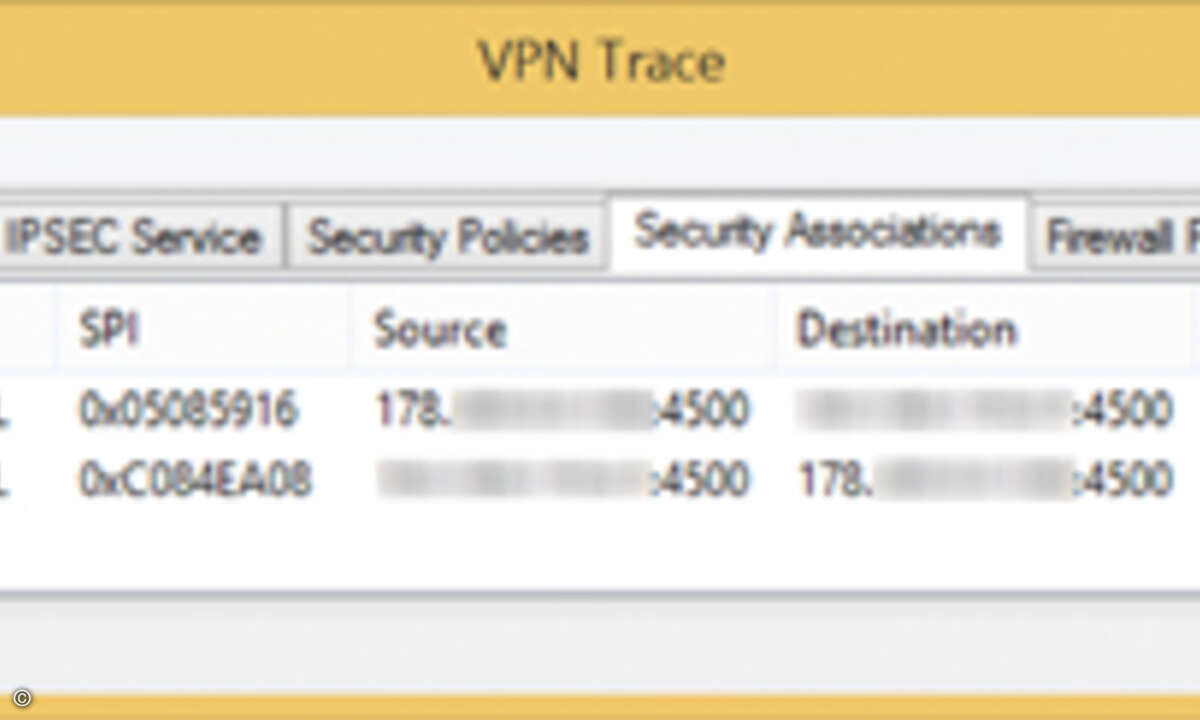The height and width of the screenshot is (720, 1200).
Task: Sort by the Destination column header
Action: click(x=985, y=329)
